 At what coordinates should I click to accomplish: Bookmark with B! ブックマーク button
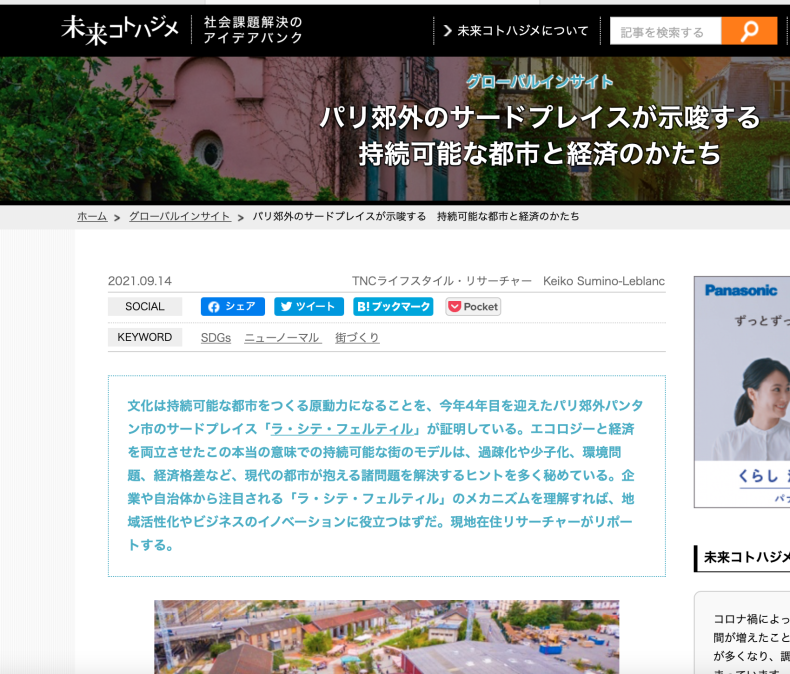click(393, 307)
